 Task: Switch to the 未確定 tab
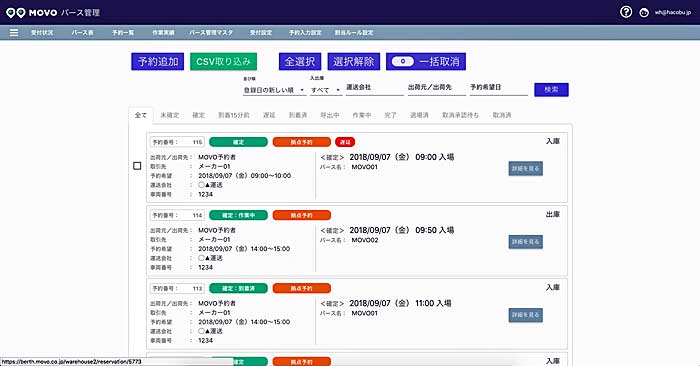[x=170, y=115]
